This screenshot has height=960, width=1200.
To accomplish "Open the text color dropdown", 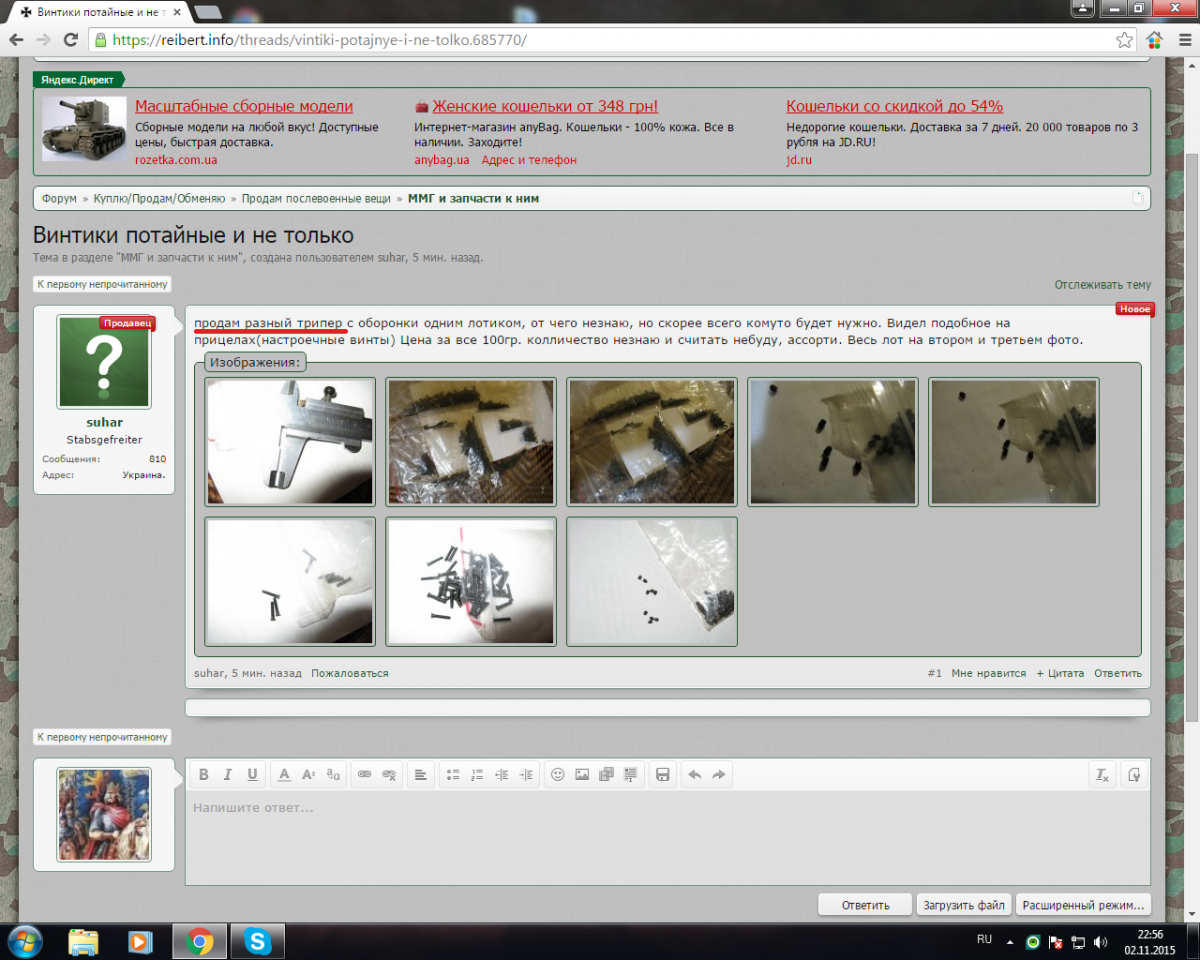I will pos(284,774).
